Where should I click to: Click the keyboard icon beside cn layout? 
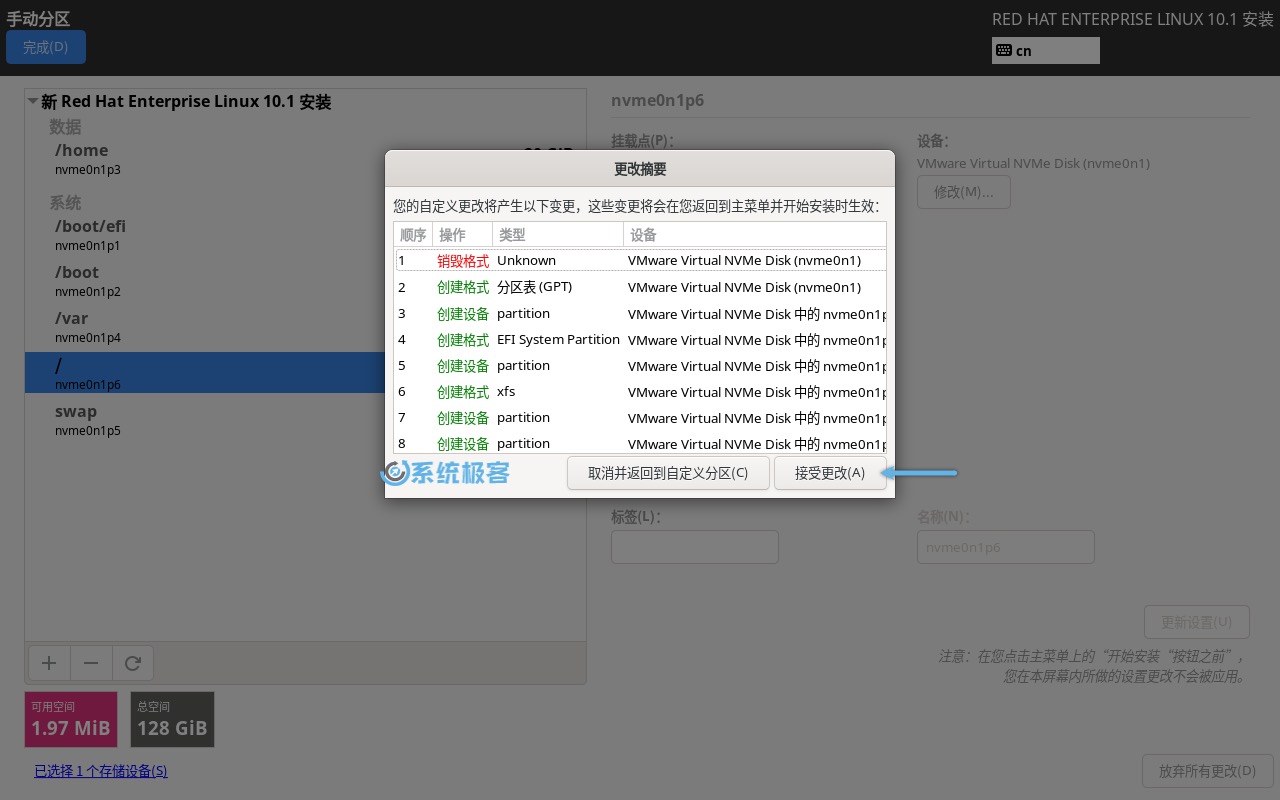[1004, 50]
